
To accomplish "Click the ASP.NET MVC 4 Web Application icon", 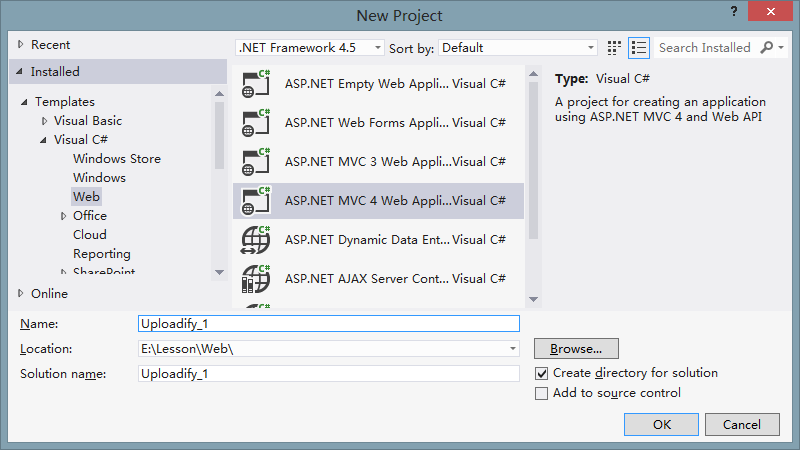I will [x=256, y=201].
